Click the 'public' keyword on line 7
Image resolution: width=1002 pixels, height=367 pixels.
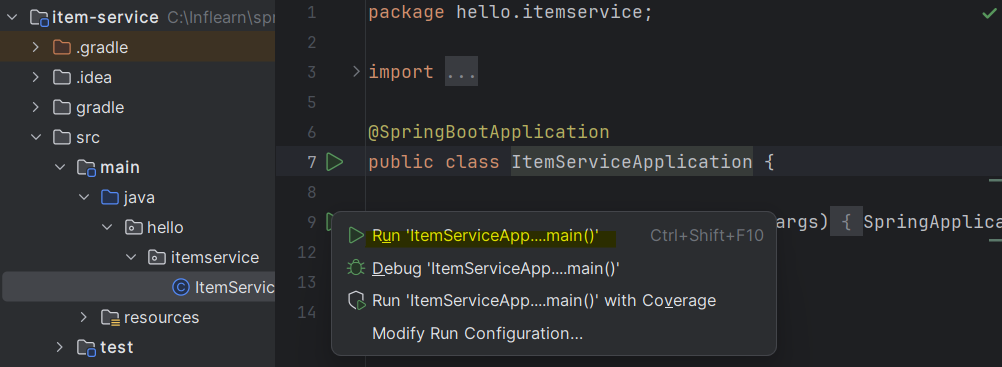click(400, 162)
